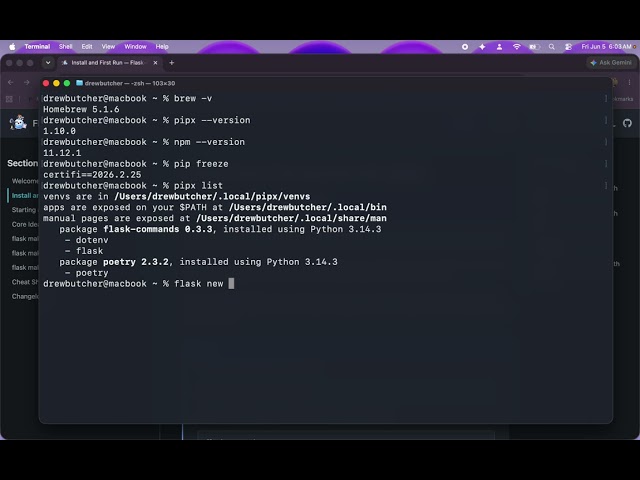This screenshot has height=480, width=640.
Task: Click the screen recording status icon in menu bar
Action: 465,47
